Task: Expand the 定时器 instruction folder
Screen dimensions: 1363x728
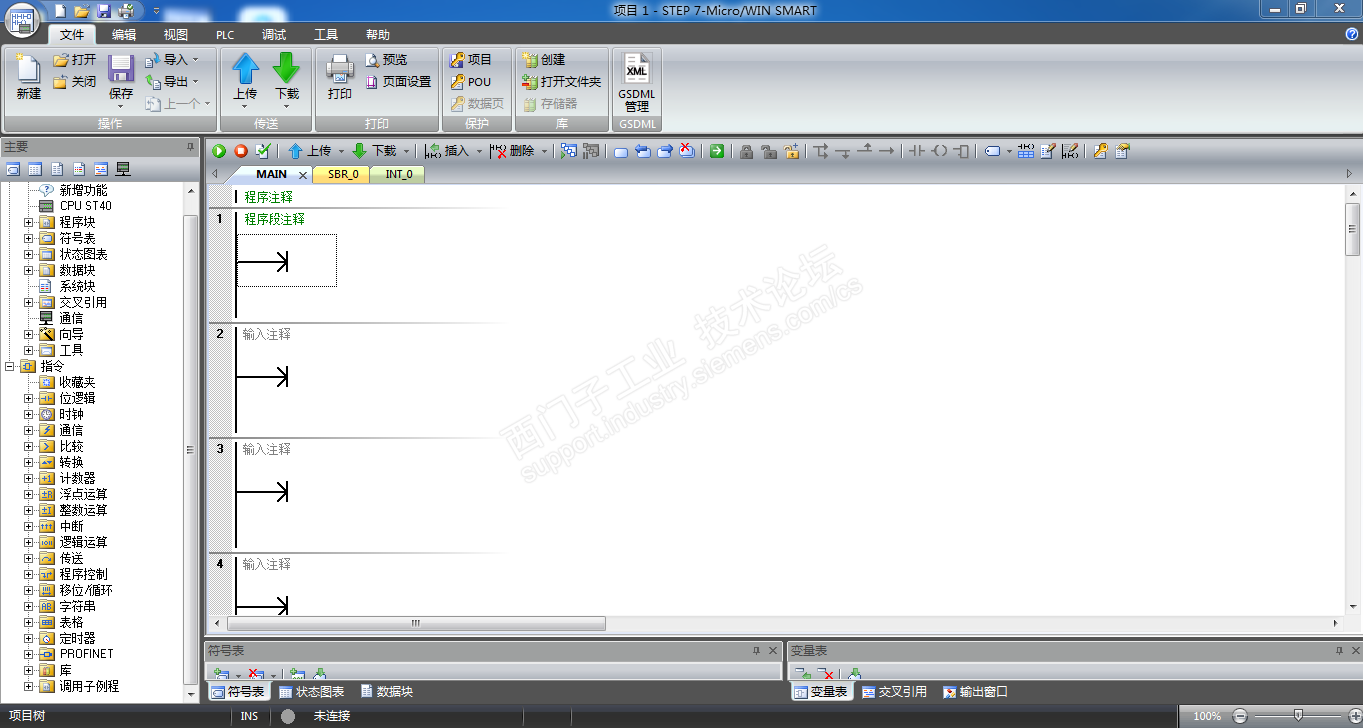Action: coord(29,638)
